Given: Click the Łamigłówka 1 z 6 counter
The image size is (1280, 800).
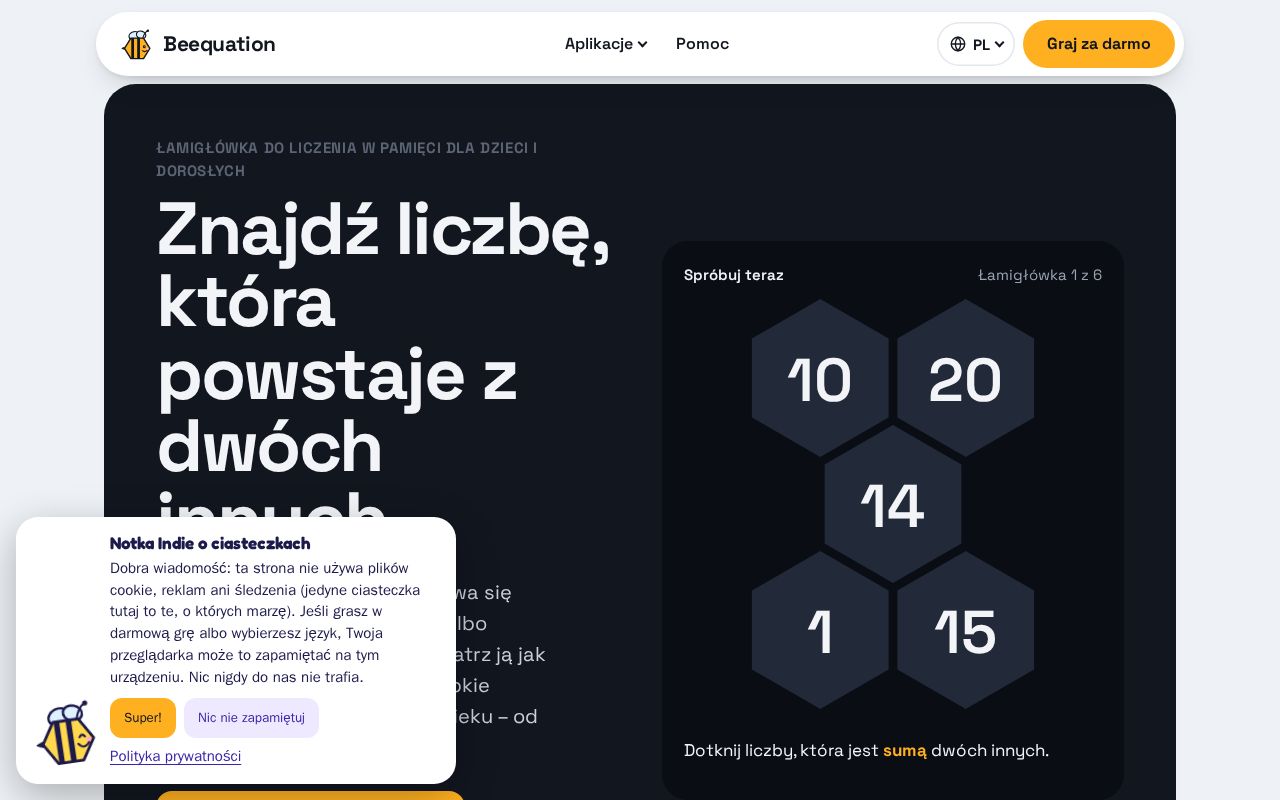Looking at the screenshot, I should [1040, 275].
